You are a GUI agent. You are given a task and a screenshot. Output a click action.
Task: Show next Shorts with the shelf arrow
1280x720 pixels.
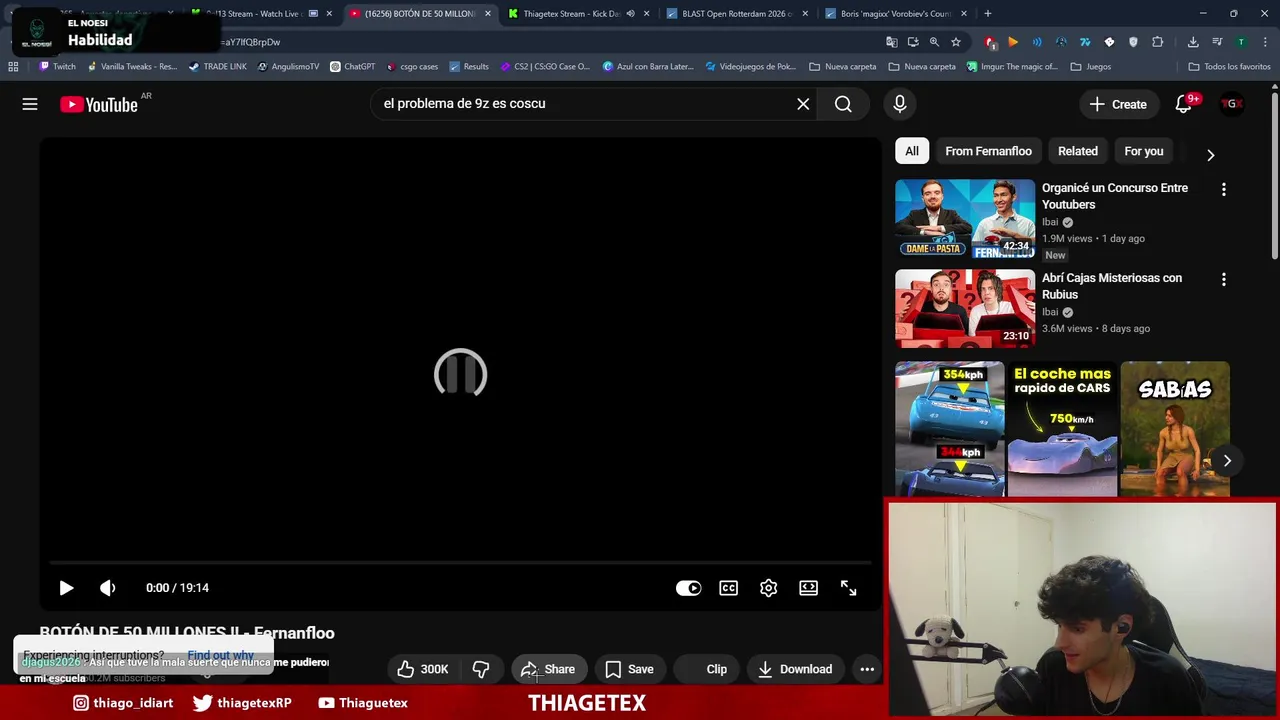tap(1227, 460)
